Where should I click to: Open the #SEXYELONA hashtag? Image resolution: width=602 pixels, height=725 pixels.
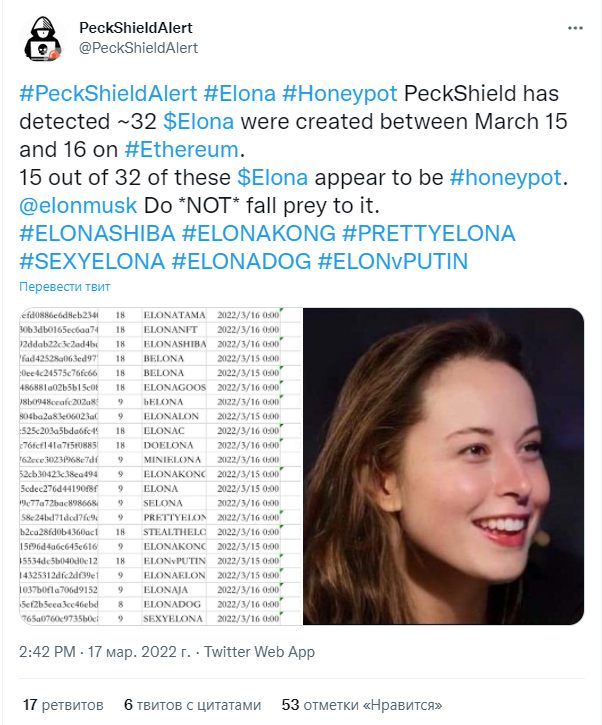click(x=92, y=262)
